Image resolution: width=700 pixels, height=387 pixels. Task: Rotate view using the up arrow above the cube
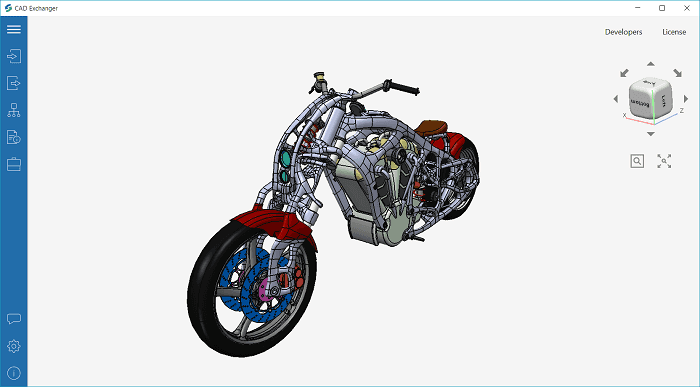651,64
